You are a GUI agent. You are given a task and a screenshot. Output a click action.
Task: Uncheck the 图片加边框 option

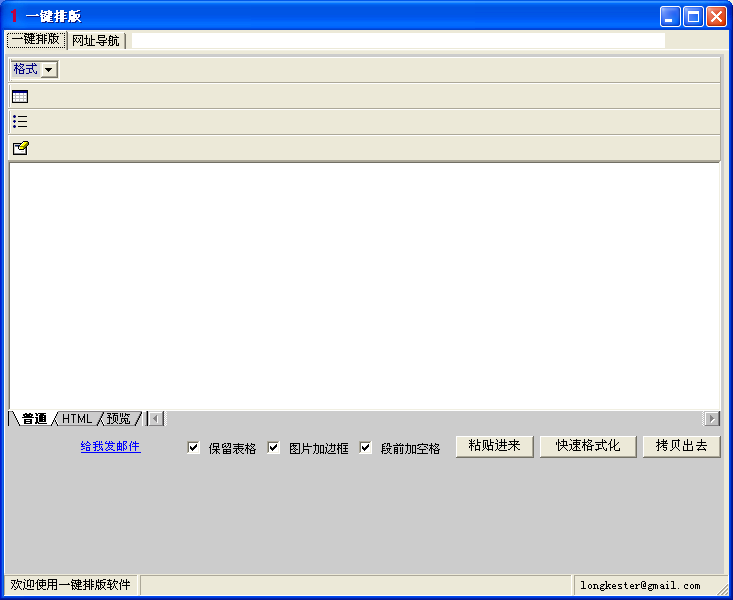coord(274,448)
